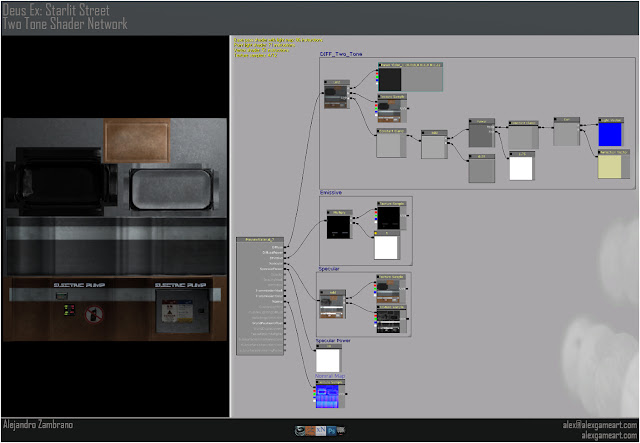Select the material output node title bar
This screenshot has height=443, width=640.
(x=260, y=240)
